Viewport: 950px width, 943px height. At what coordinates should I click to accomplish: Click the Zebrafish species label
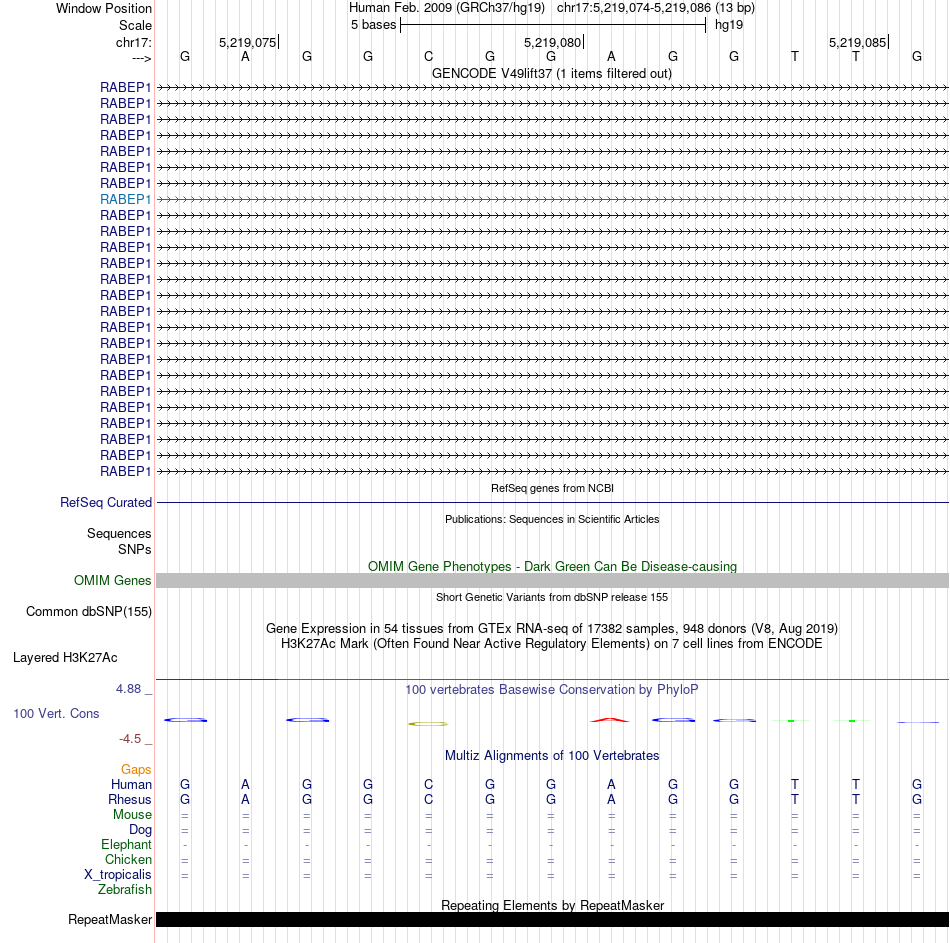tap(125, 890)
